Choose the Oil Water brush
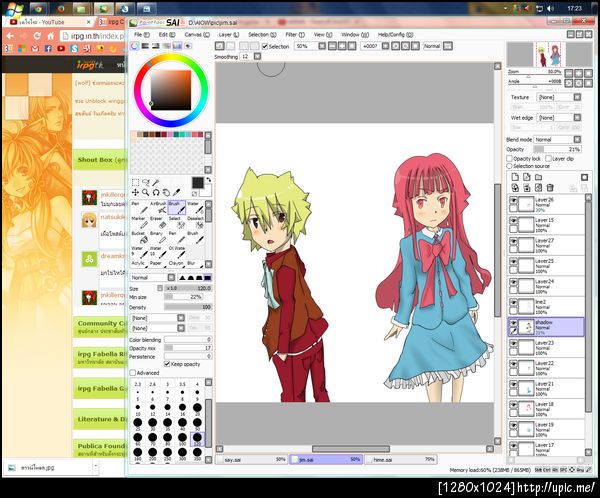The image size is (600, 498). click(177, 252)
